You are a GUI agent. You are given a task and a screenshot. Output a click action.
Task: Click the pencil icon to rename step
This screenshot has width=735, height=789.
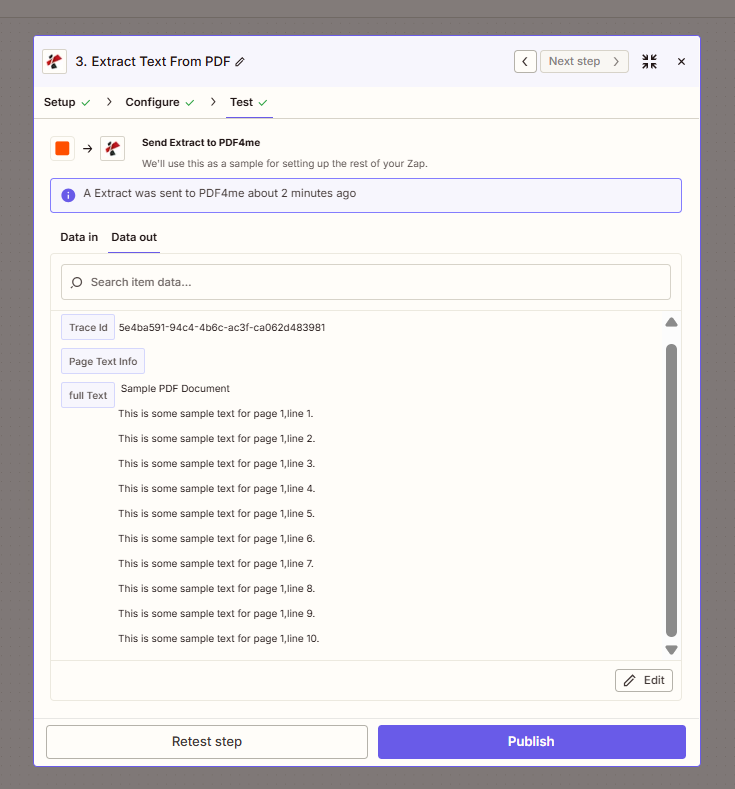coord(240,62)
